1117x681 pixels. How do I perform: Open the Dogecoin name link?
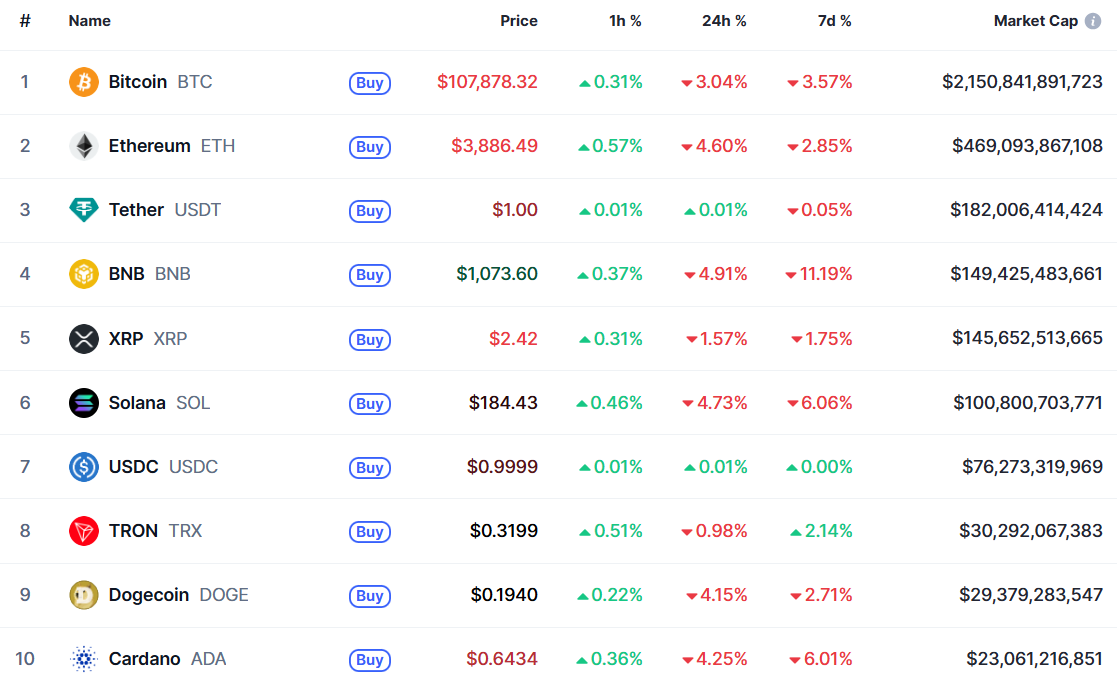[x=148, y=595]
